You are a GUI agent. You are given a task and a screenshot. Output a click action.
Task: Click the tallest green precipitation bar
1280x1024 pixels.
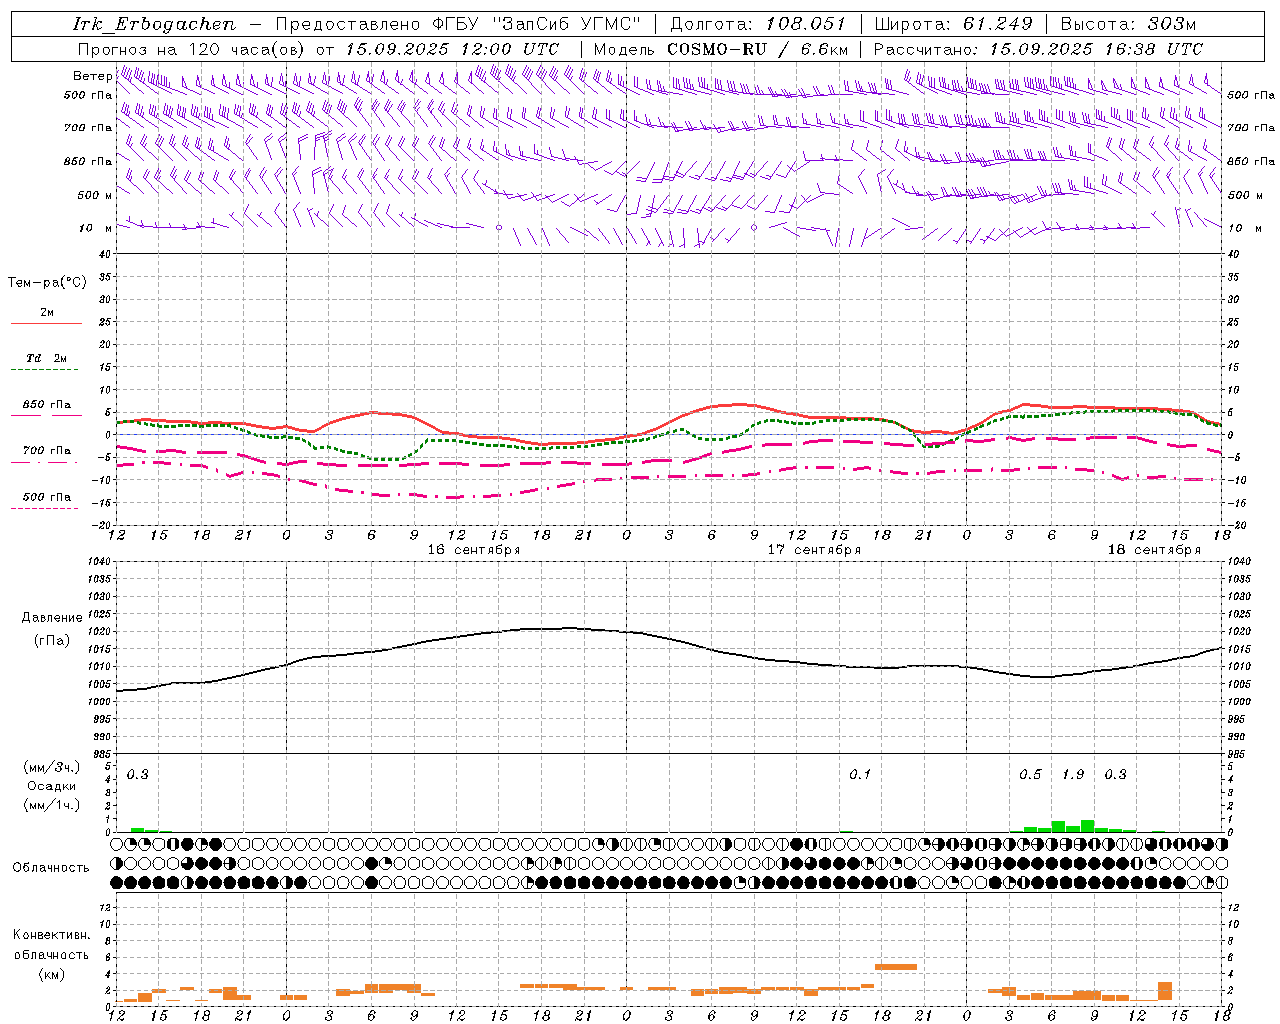coord(1087,826)
